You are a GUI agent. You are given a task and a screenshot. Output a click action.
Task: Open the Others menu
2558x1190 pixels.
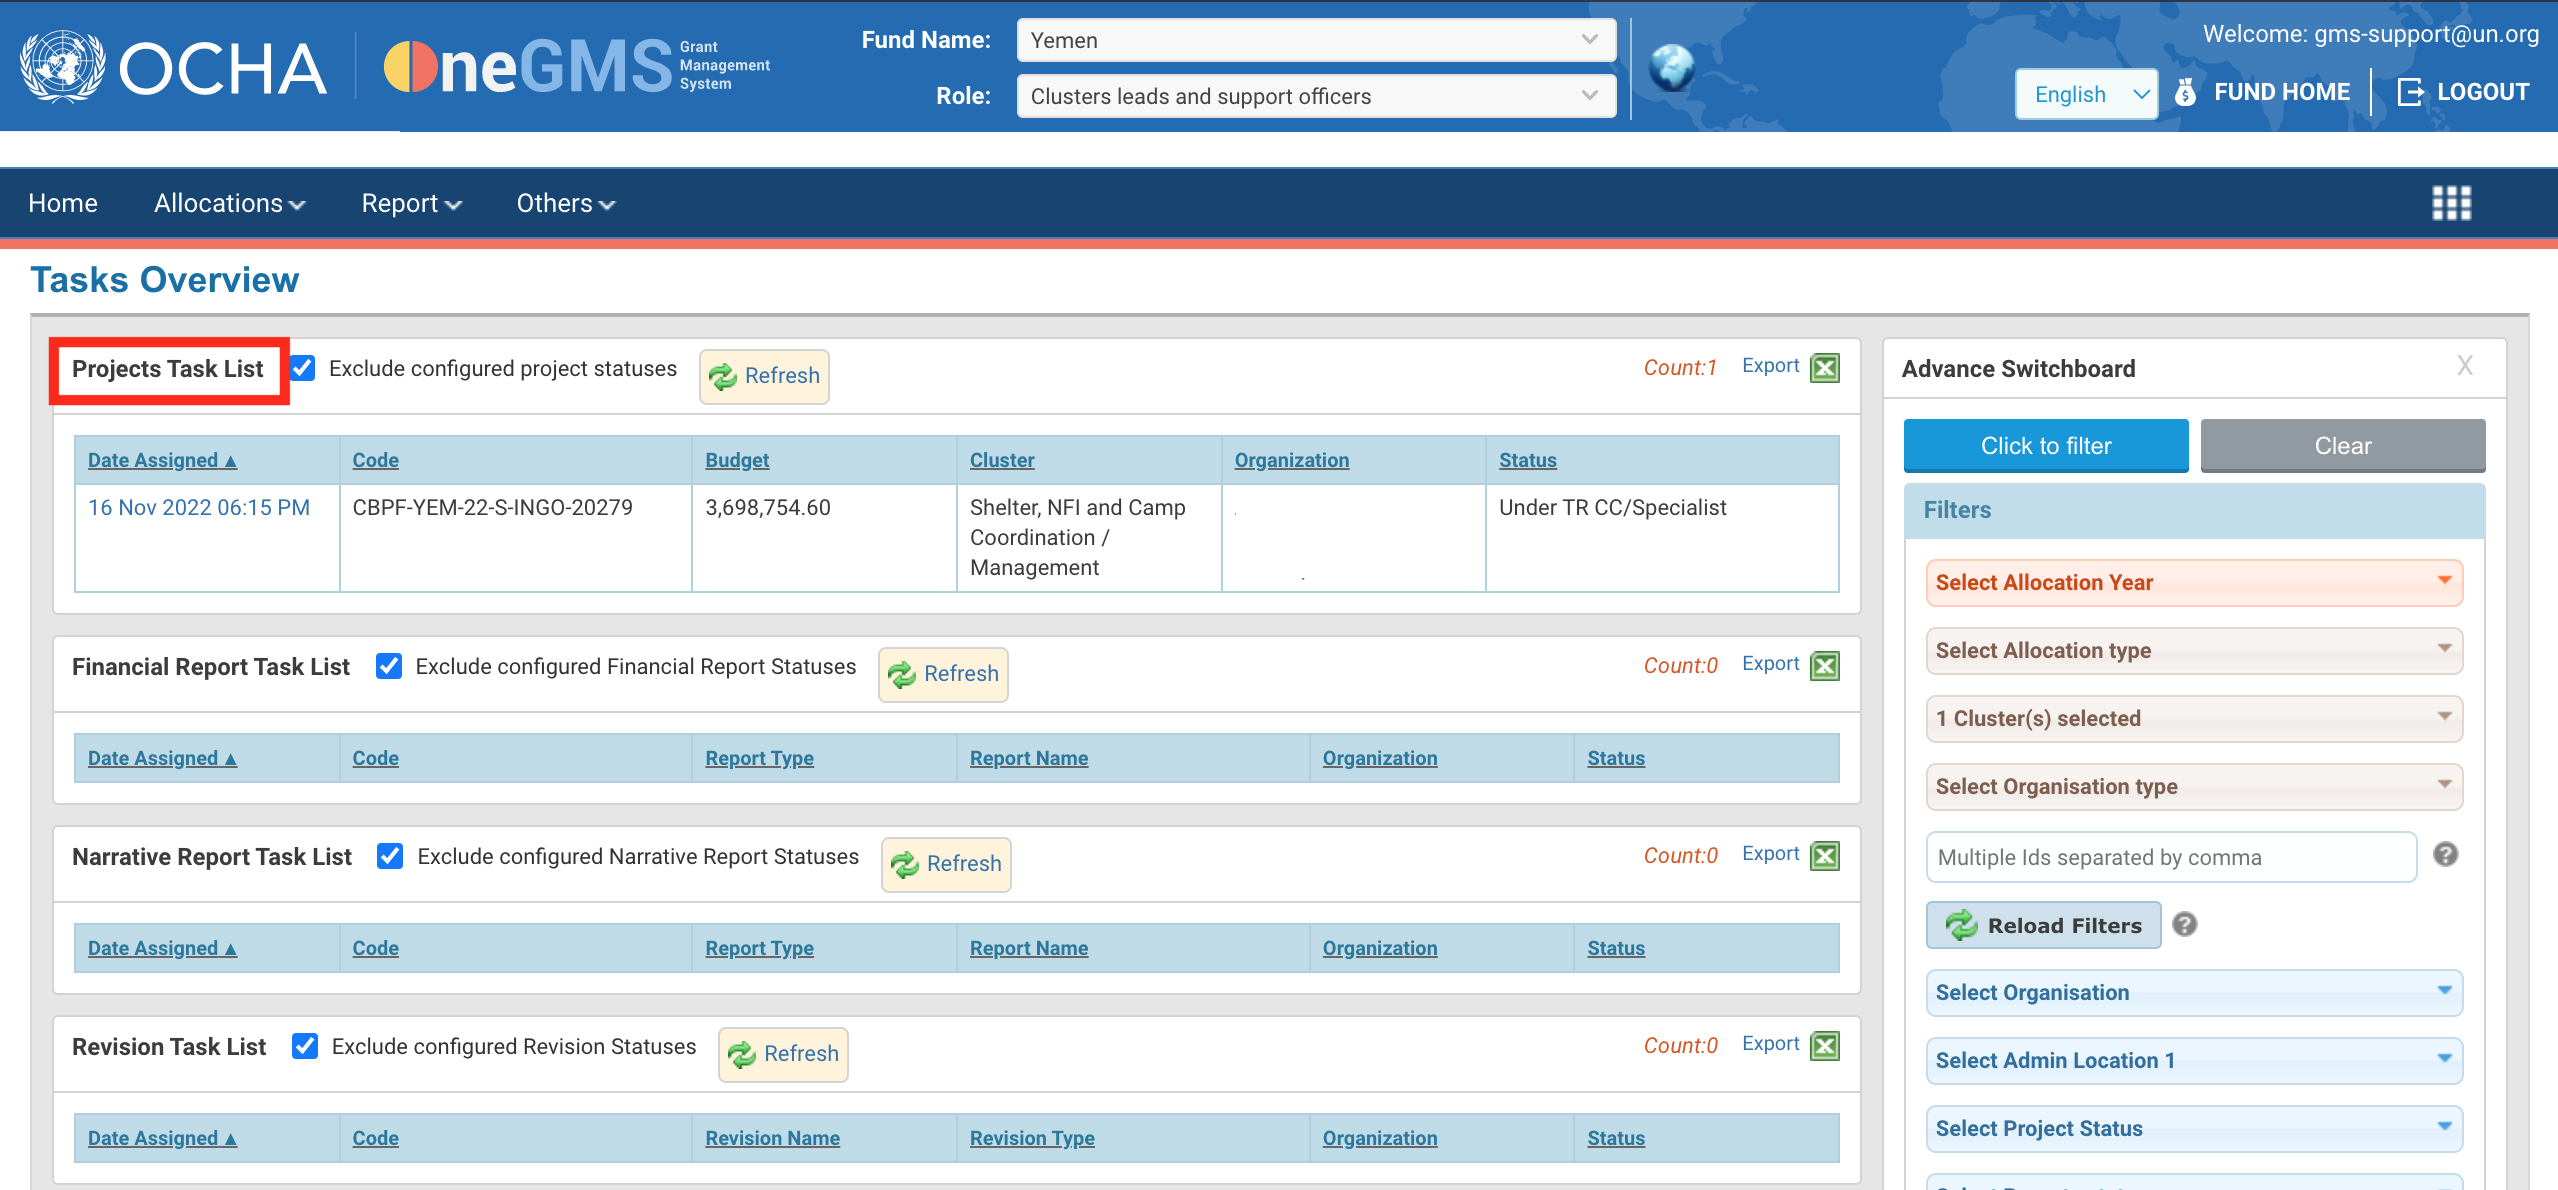[x=565, y=203]
